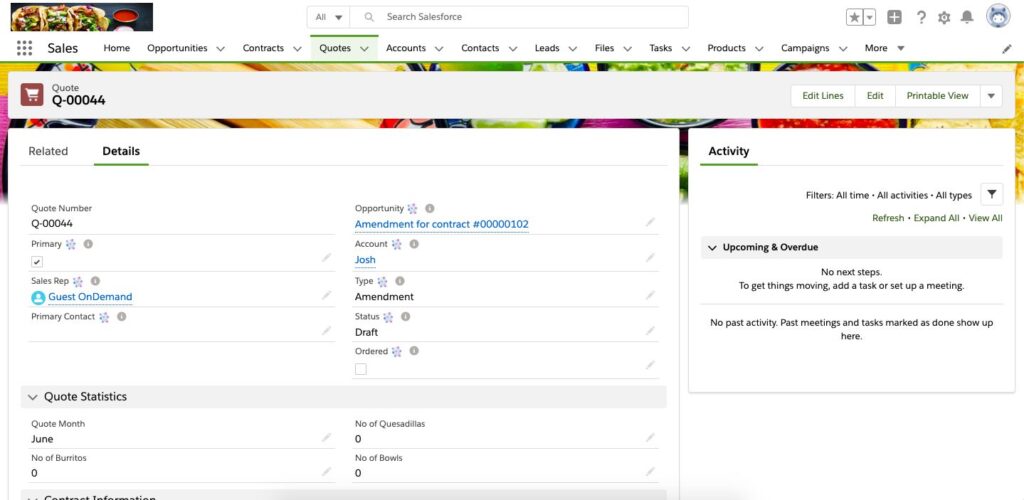The height and width of the screenshot is (500, 1024).
Task: Click the info icon next to Type
Action: pos(400,281)
